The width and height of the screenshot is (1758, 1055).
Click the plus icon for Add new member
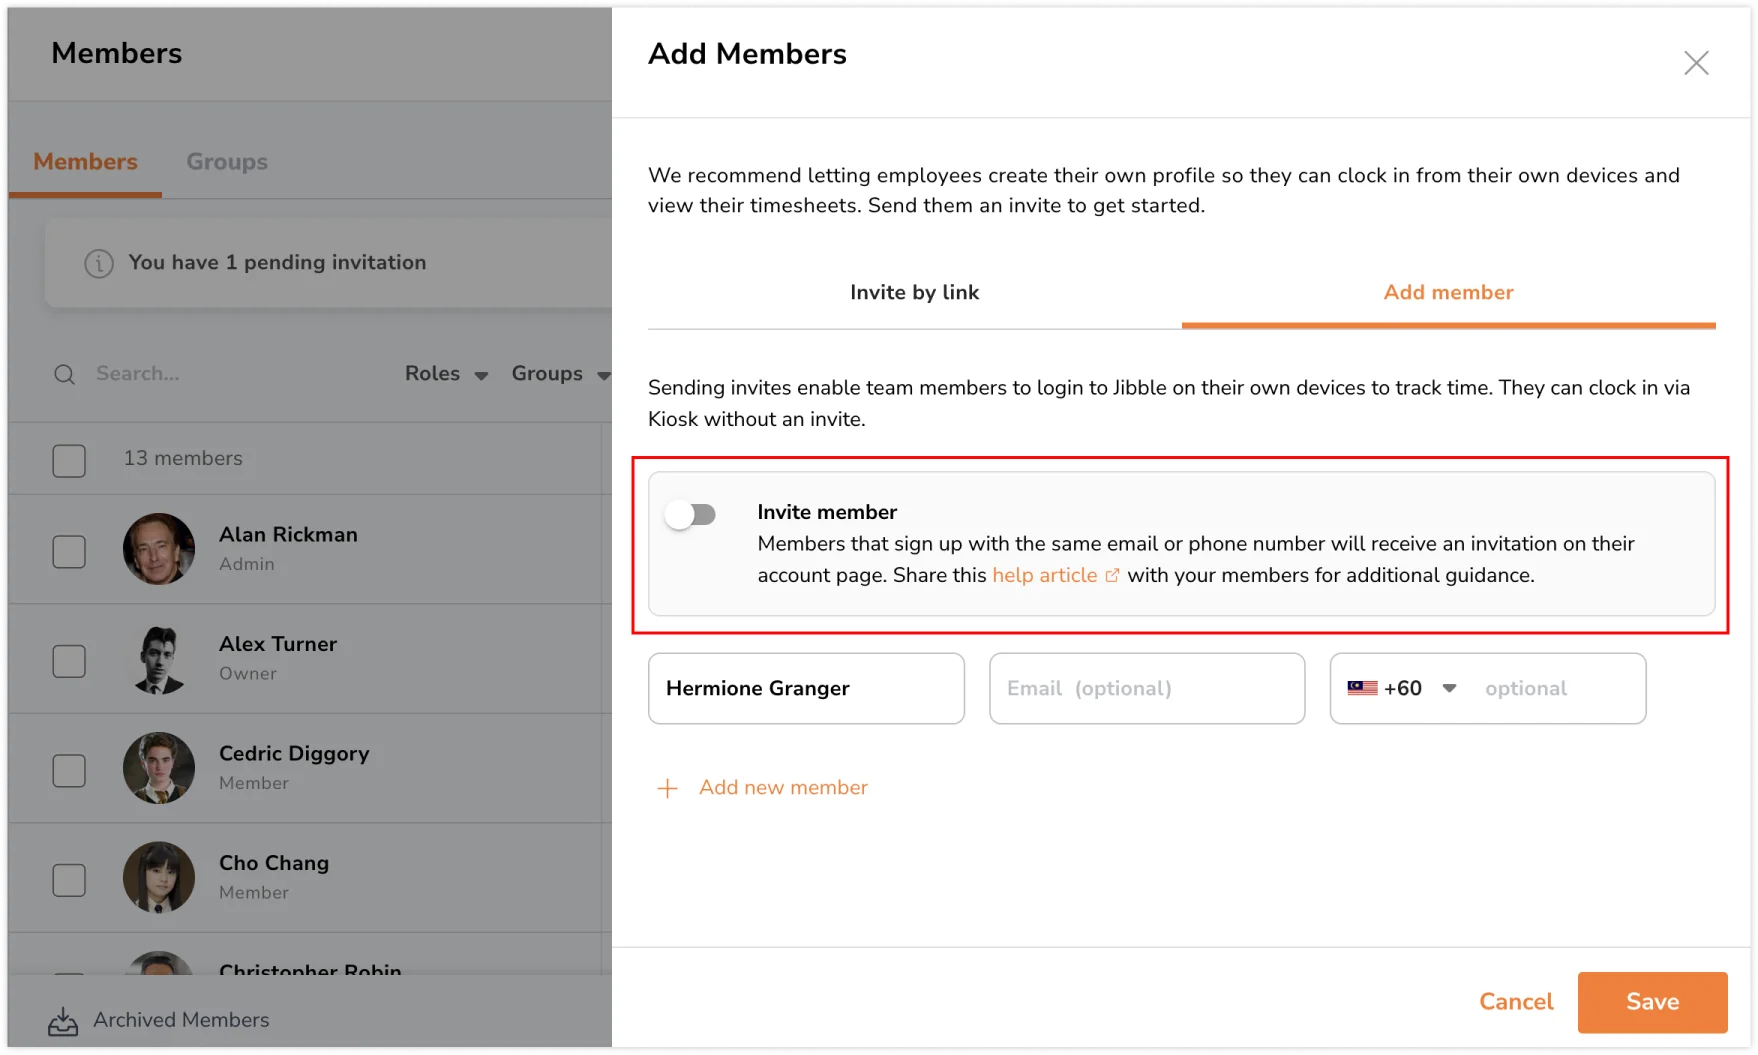point(667,788)
